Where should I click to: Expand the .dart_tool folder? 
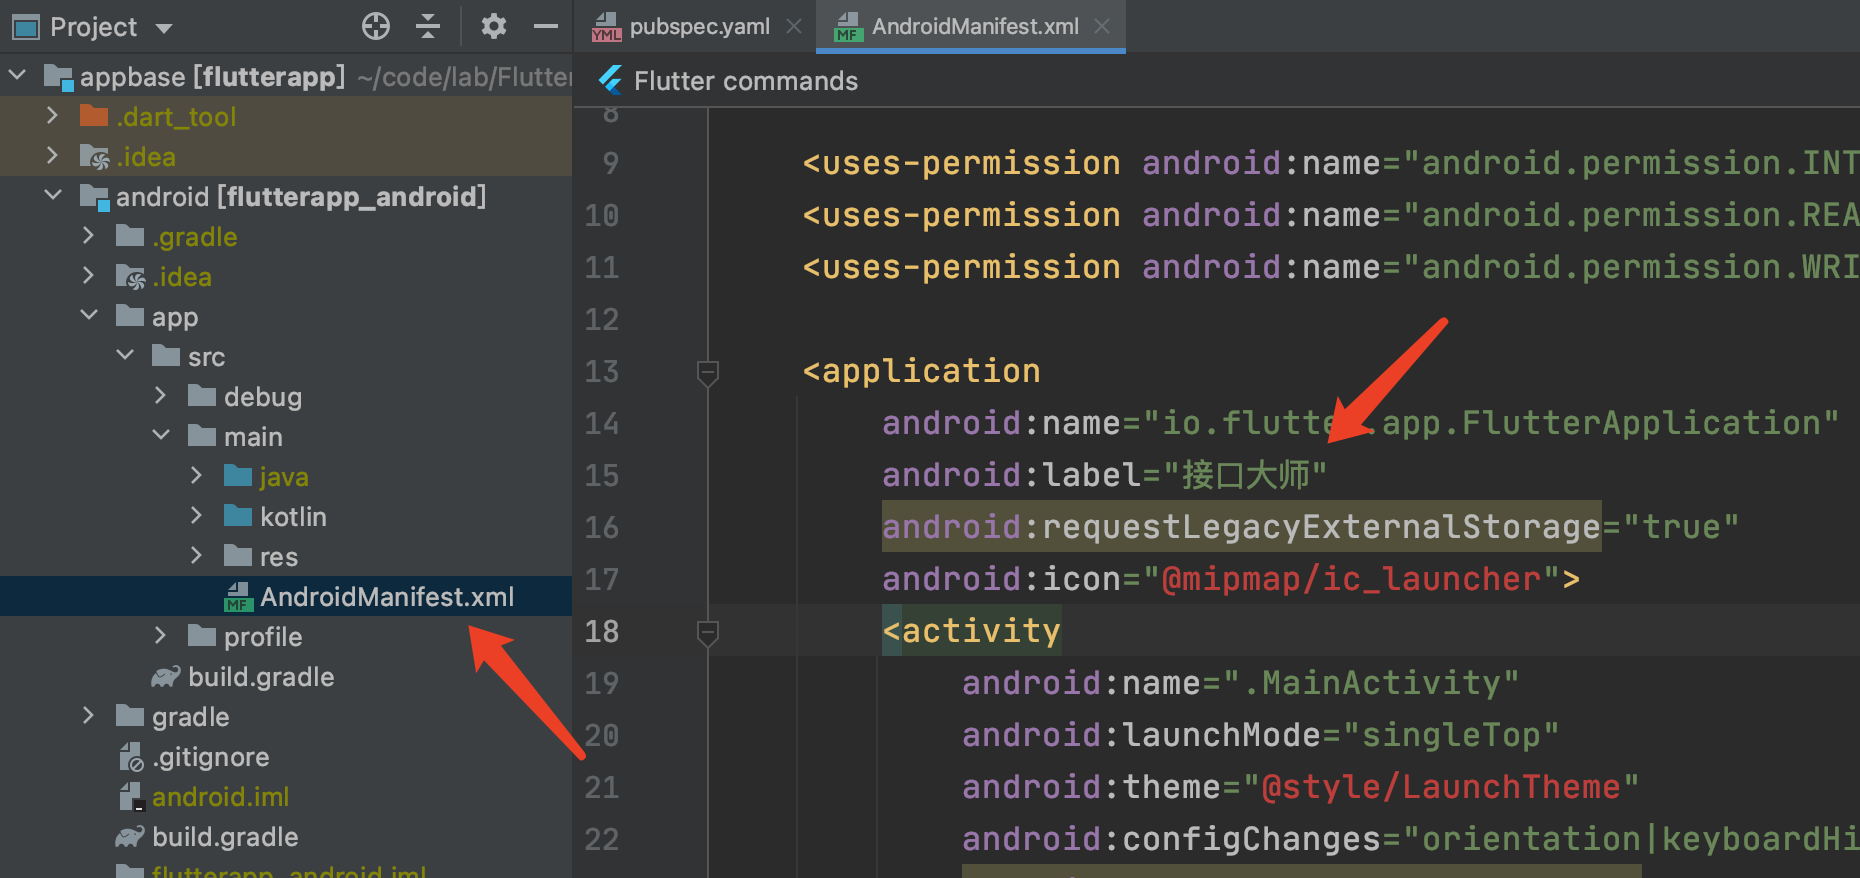pos(52,117)
